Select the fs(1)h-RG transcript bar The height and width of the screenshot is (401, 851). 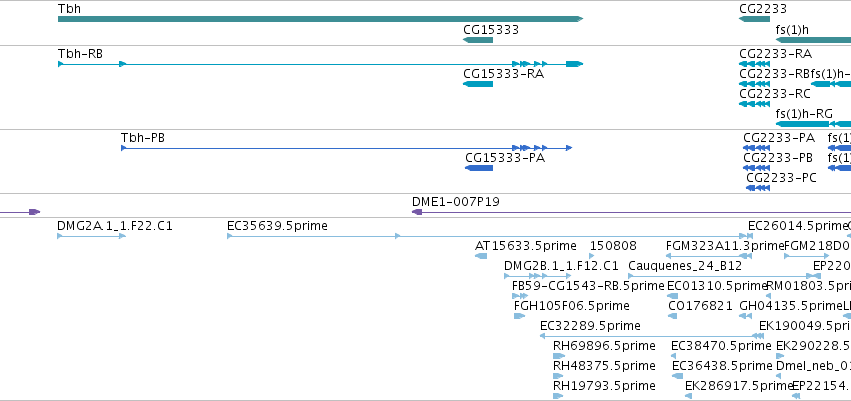pos(814,124)
